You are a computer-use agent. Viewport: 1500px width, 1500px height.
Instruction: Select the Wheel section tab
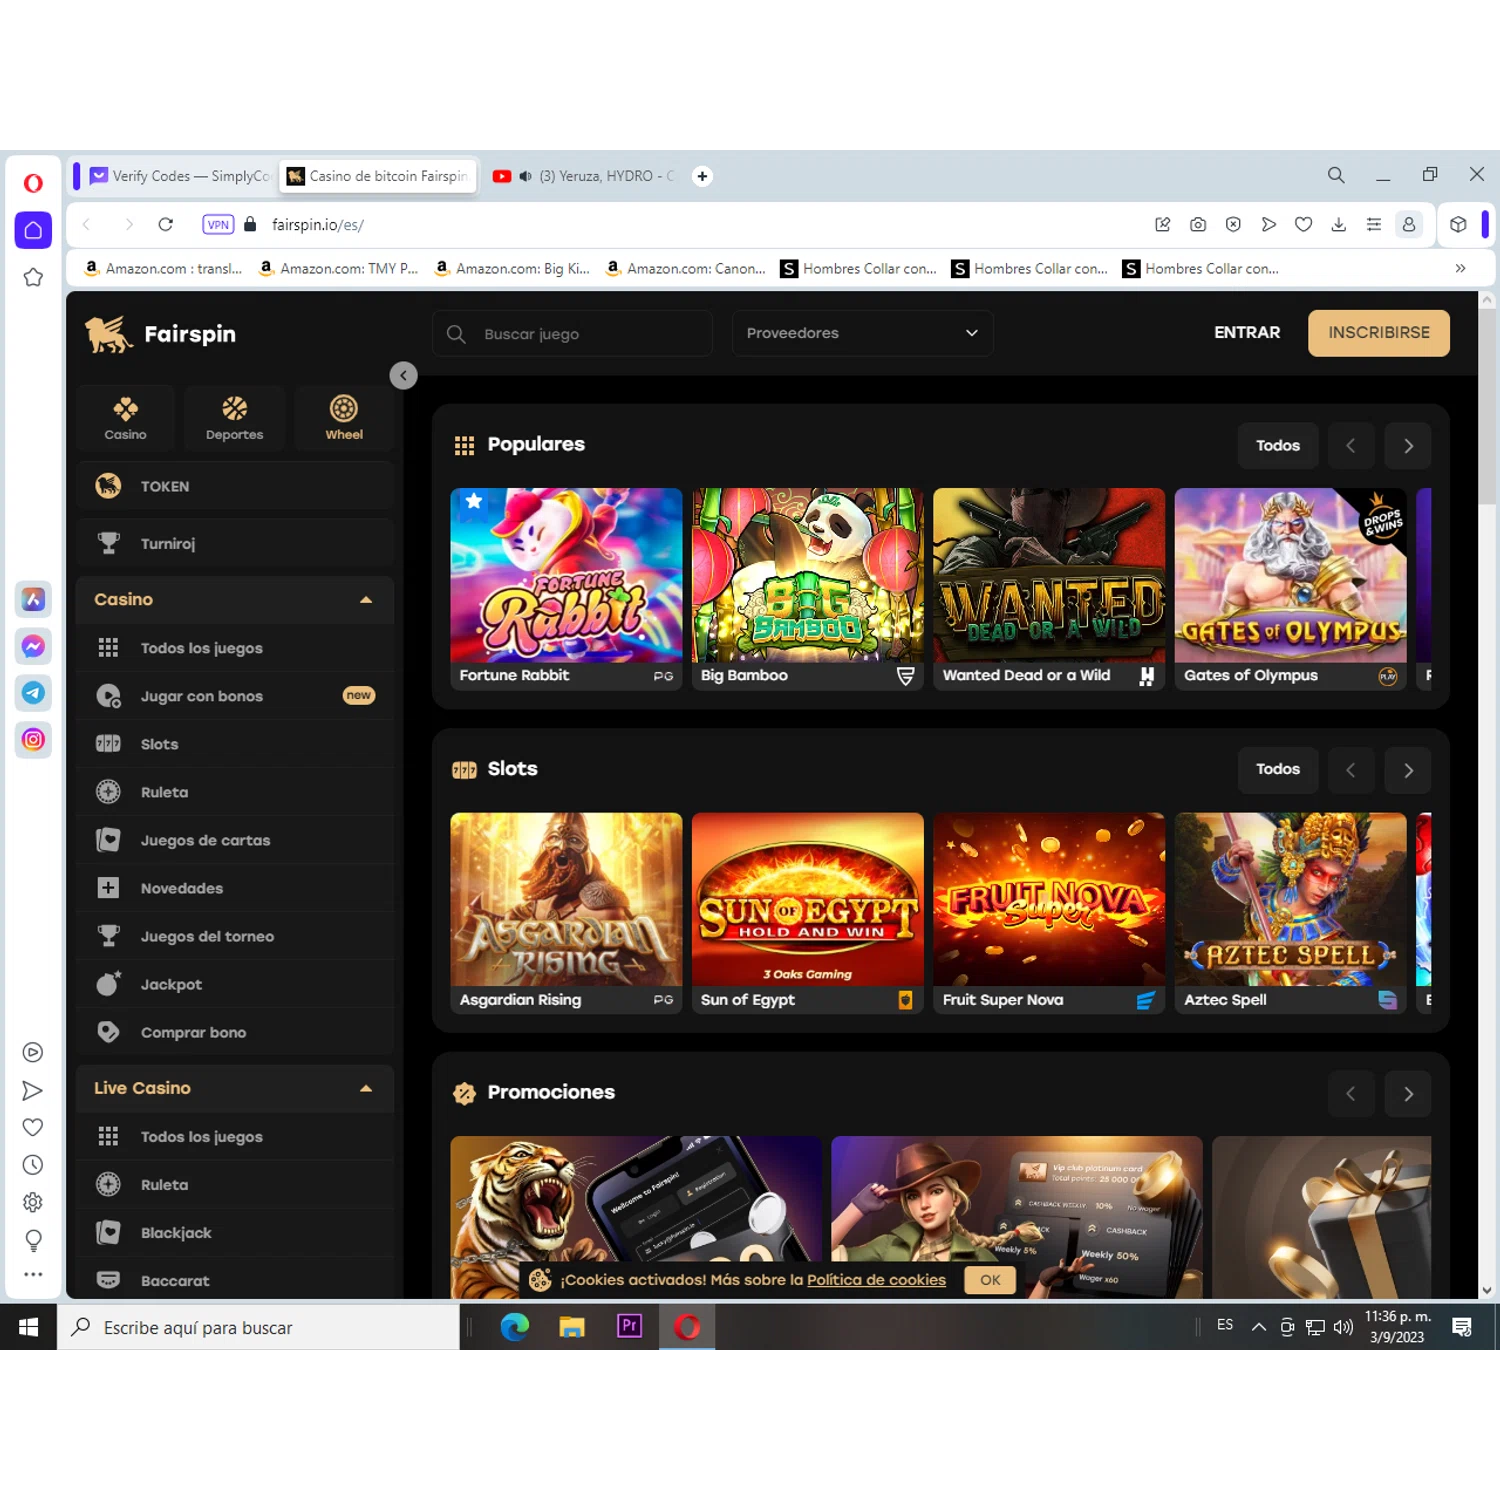click(344, 418)
